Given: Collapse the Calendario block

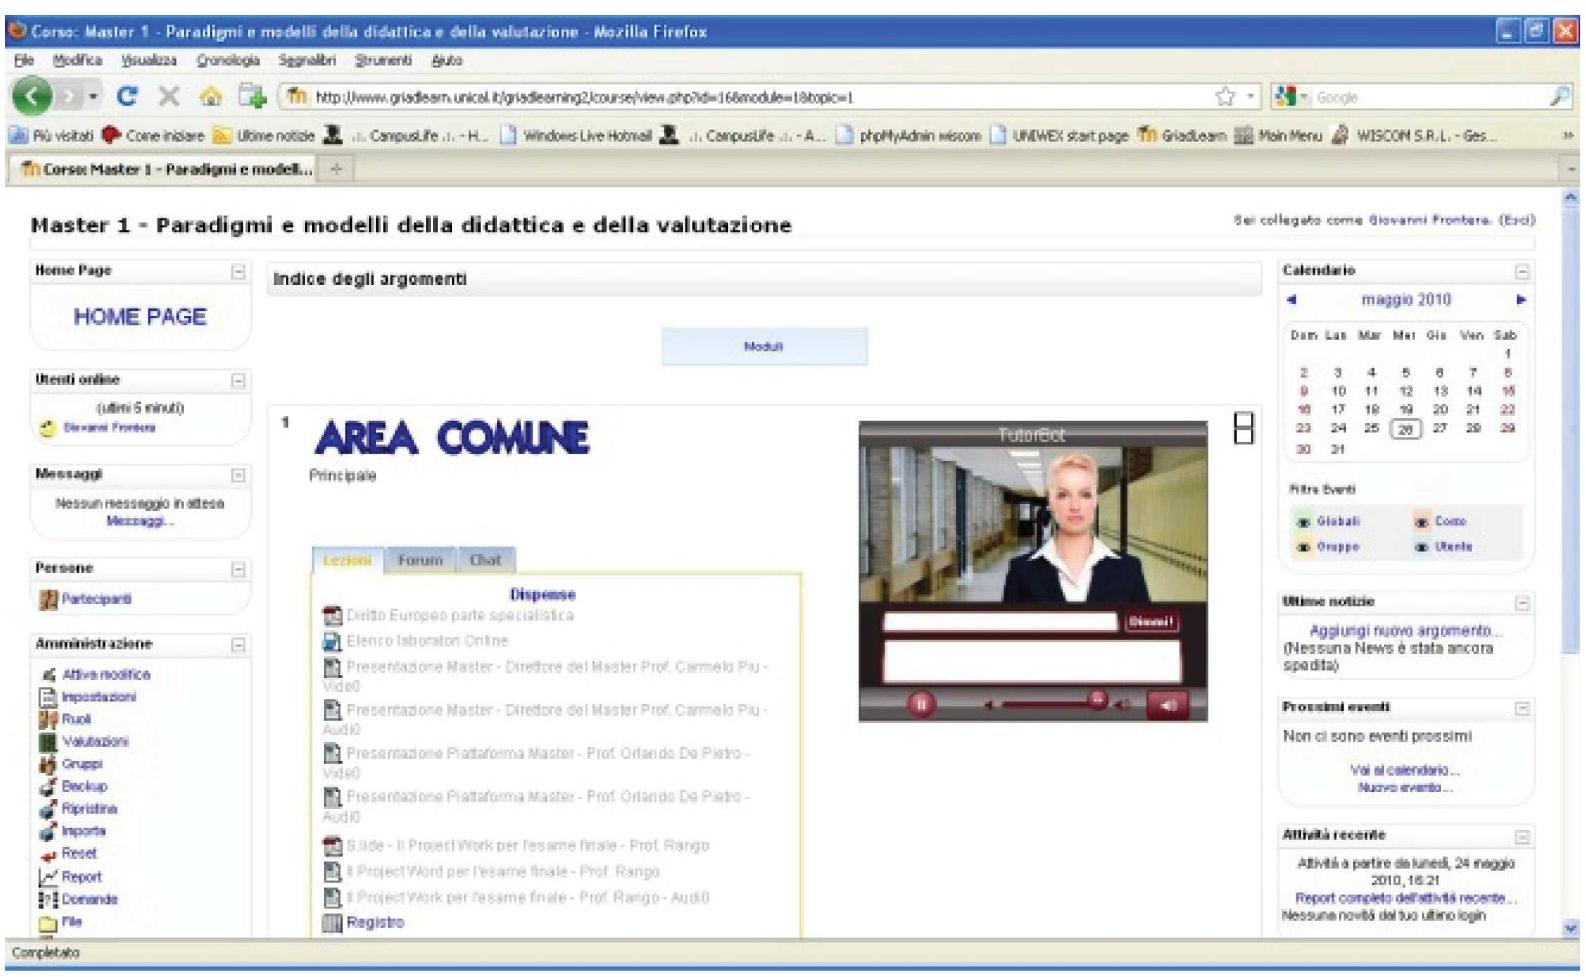Looking at the screenshot, I should pyautogui.click(x=1521, y=272).
